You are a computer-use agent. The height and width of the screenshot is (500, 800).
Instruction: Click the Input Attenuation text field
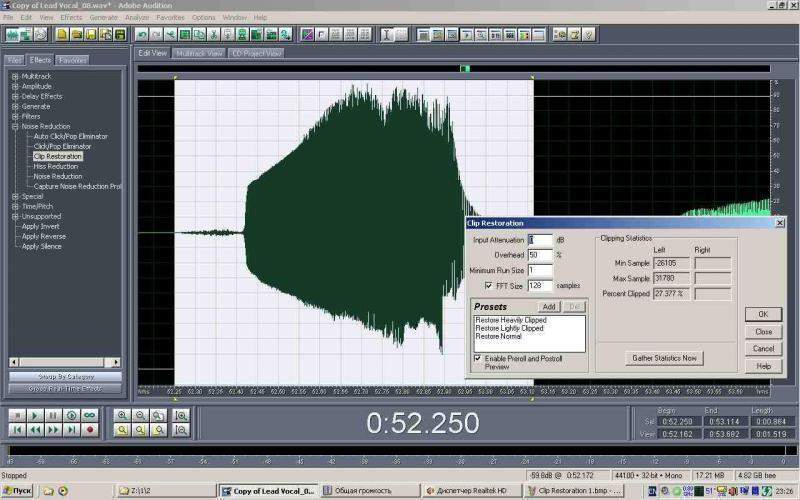539,240
